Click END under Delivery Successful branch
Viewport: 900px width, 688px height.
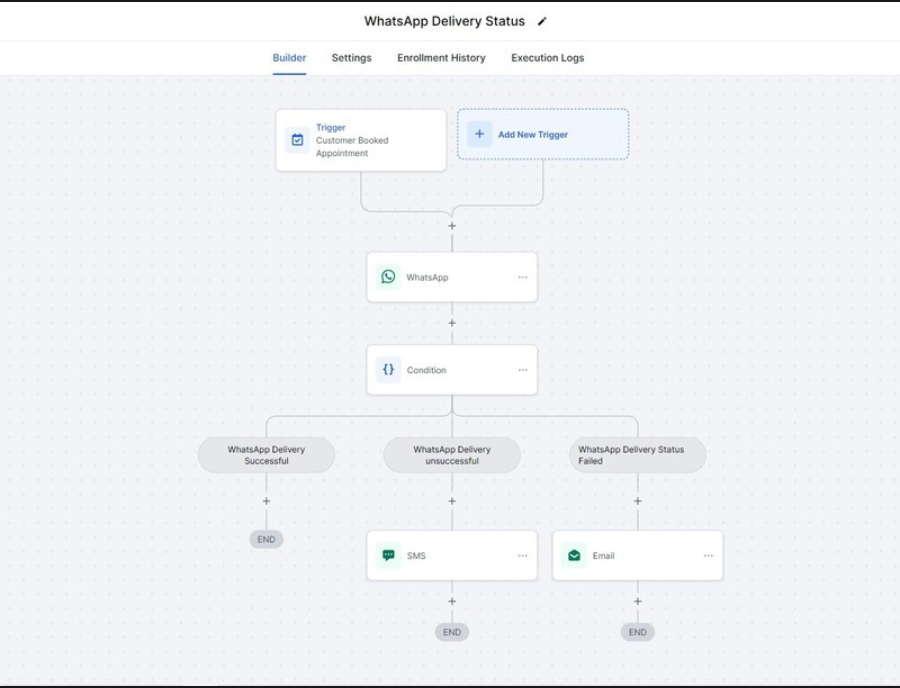coord(266,539)
